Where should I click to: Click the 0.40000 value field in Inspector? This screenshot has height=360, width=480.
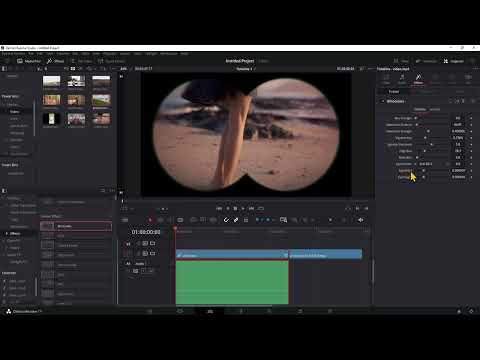point(458,131)
